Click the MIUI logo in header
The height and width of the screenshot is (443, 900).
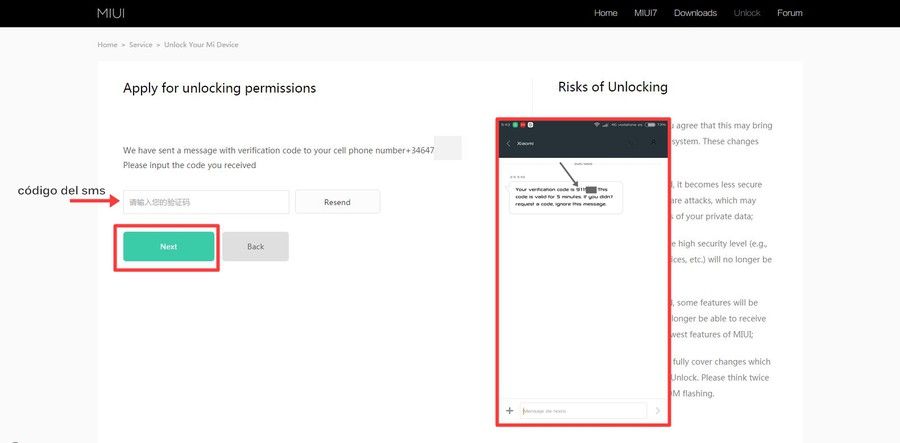[111, 13]
